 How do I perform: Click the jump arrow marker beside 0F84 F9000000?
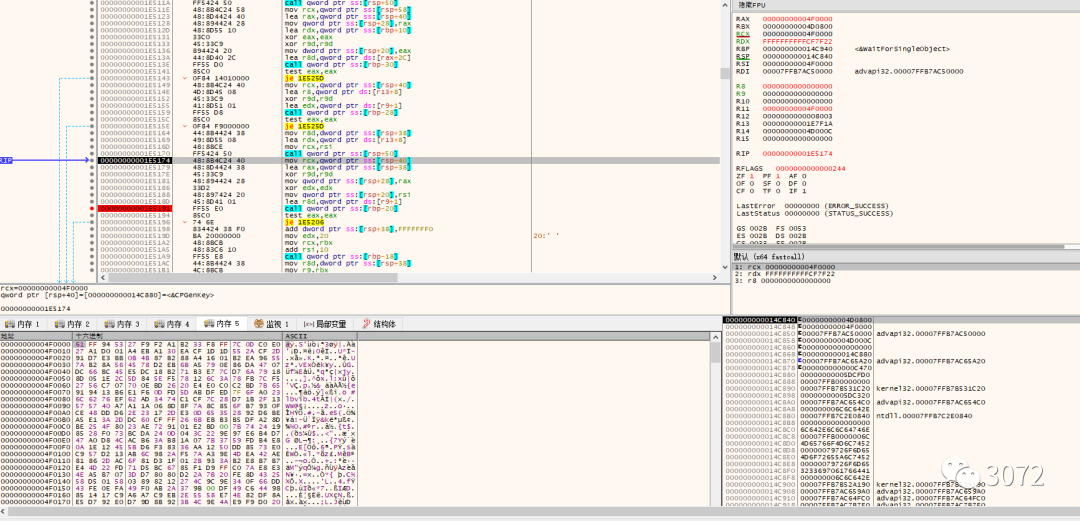pos(185,126)
